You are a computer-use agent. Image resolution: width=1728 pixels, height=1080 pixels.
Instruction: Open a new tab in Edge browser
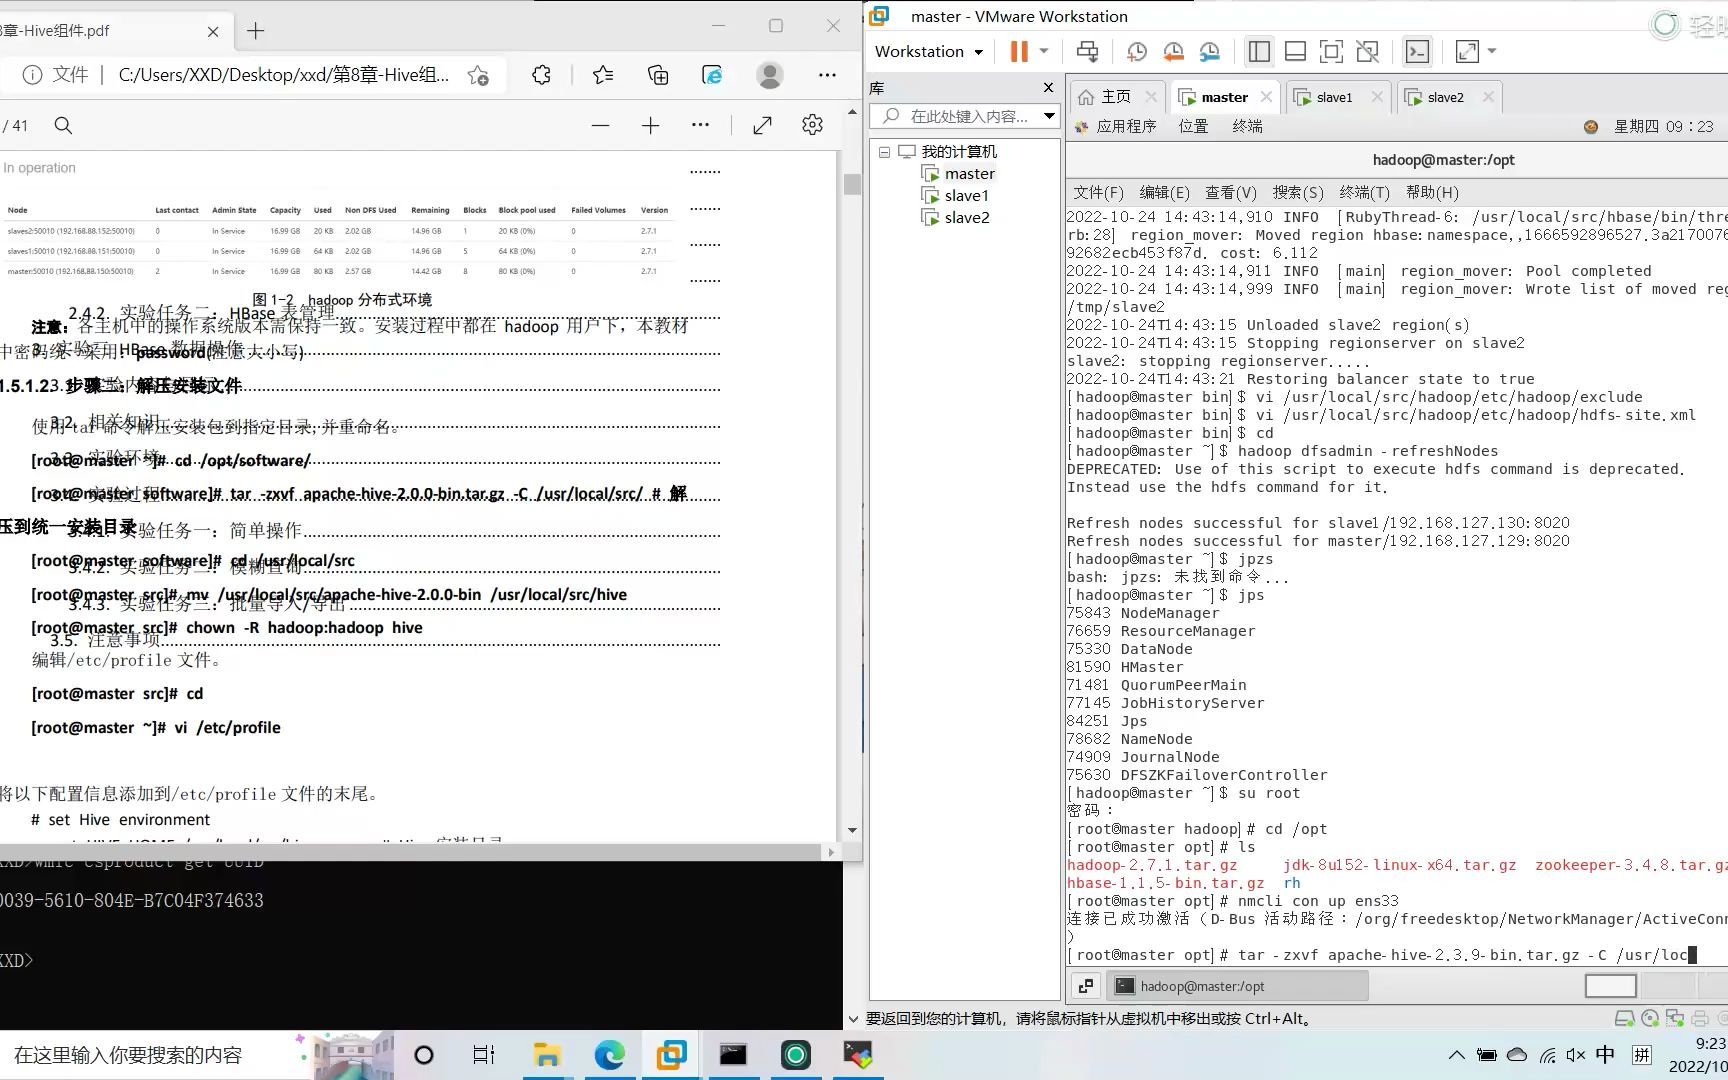[x=256, y=31]
